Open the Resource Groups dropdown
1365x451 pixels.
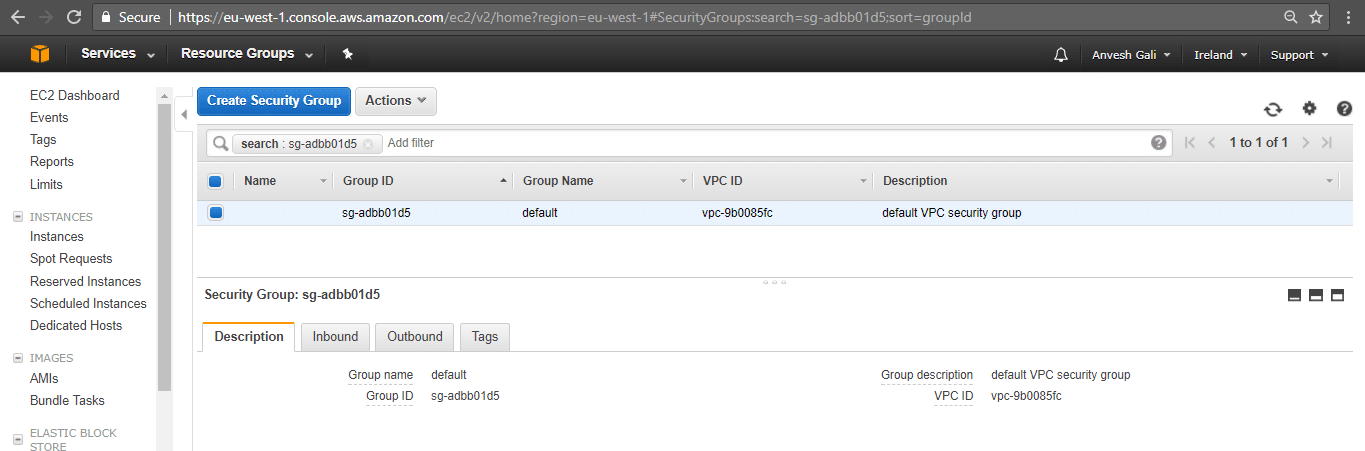pos(247,54)
